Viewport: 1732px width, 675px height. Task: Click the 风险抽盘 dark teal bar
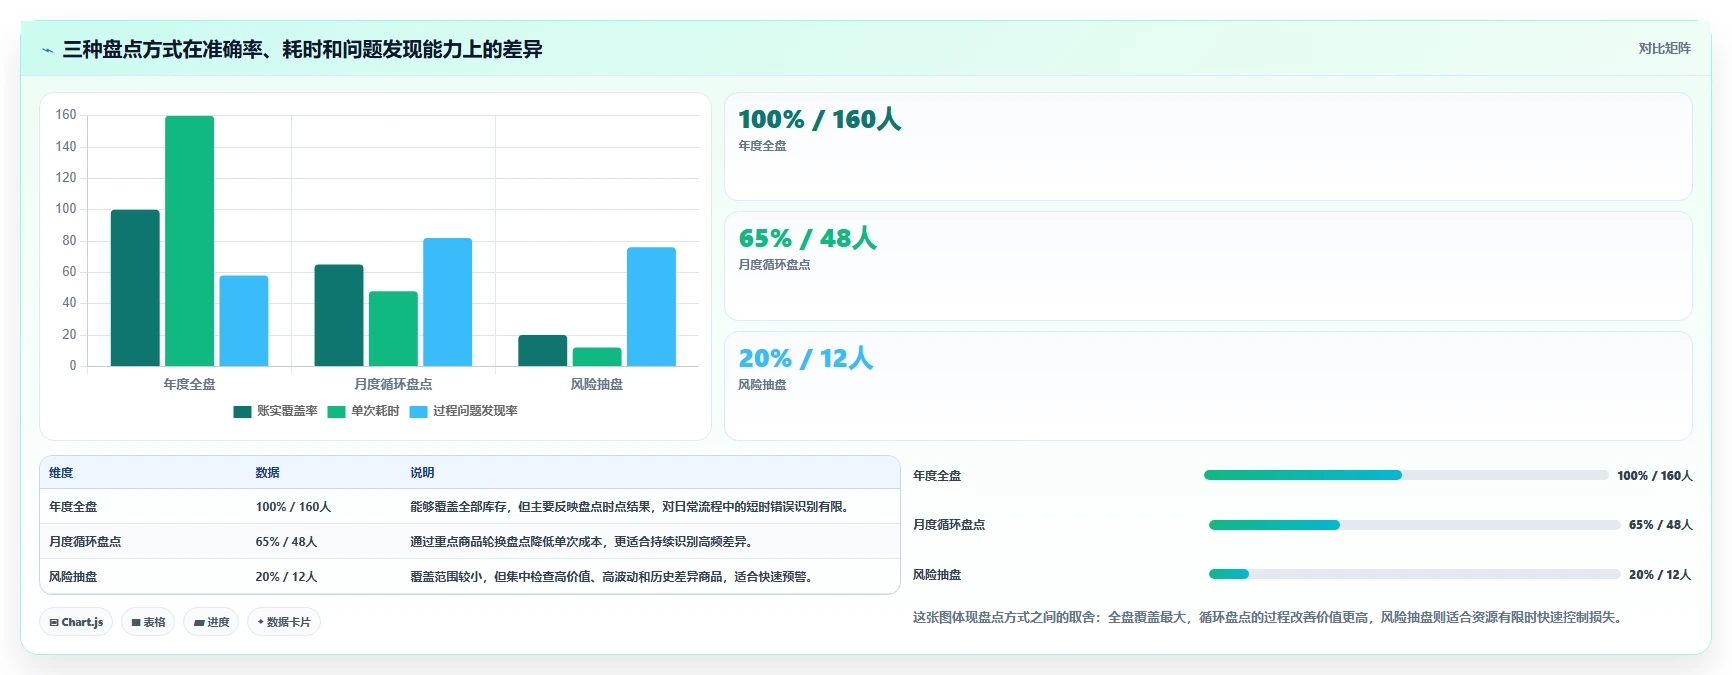click(543, 351)
